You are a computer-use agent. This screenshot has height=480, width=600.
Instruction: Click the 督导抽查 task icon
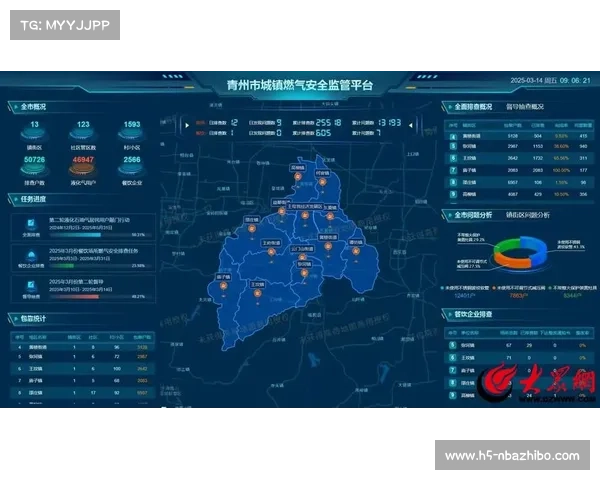click(31, 286)
